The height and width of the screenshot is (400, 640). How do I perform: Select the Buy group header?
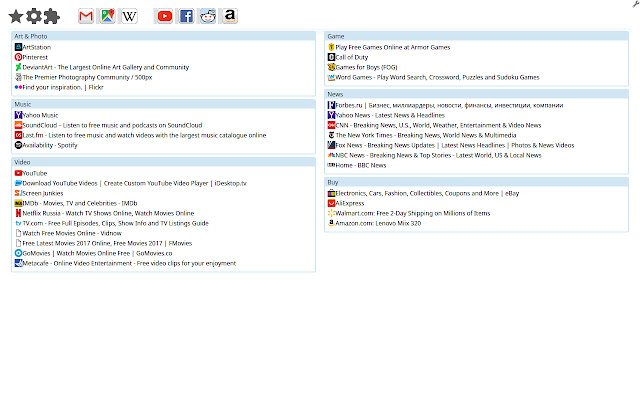point(476,182)
